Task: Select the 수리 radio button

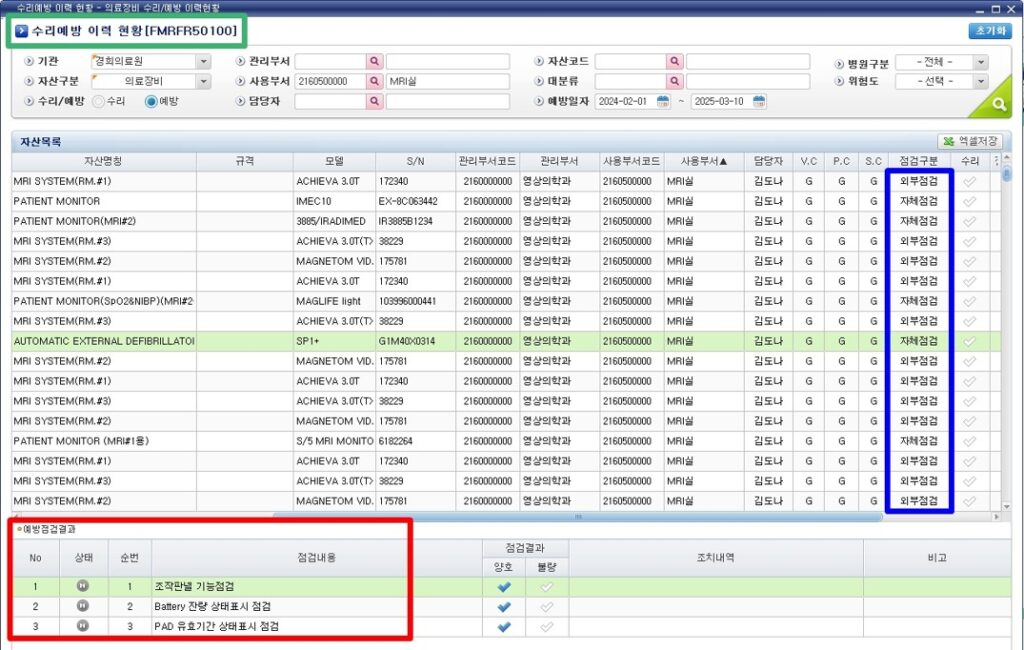Action: click(x=99, y=101)
